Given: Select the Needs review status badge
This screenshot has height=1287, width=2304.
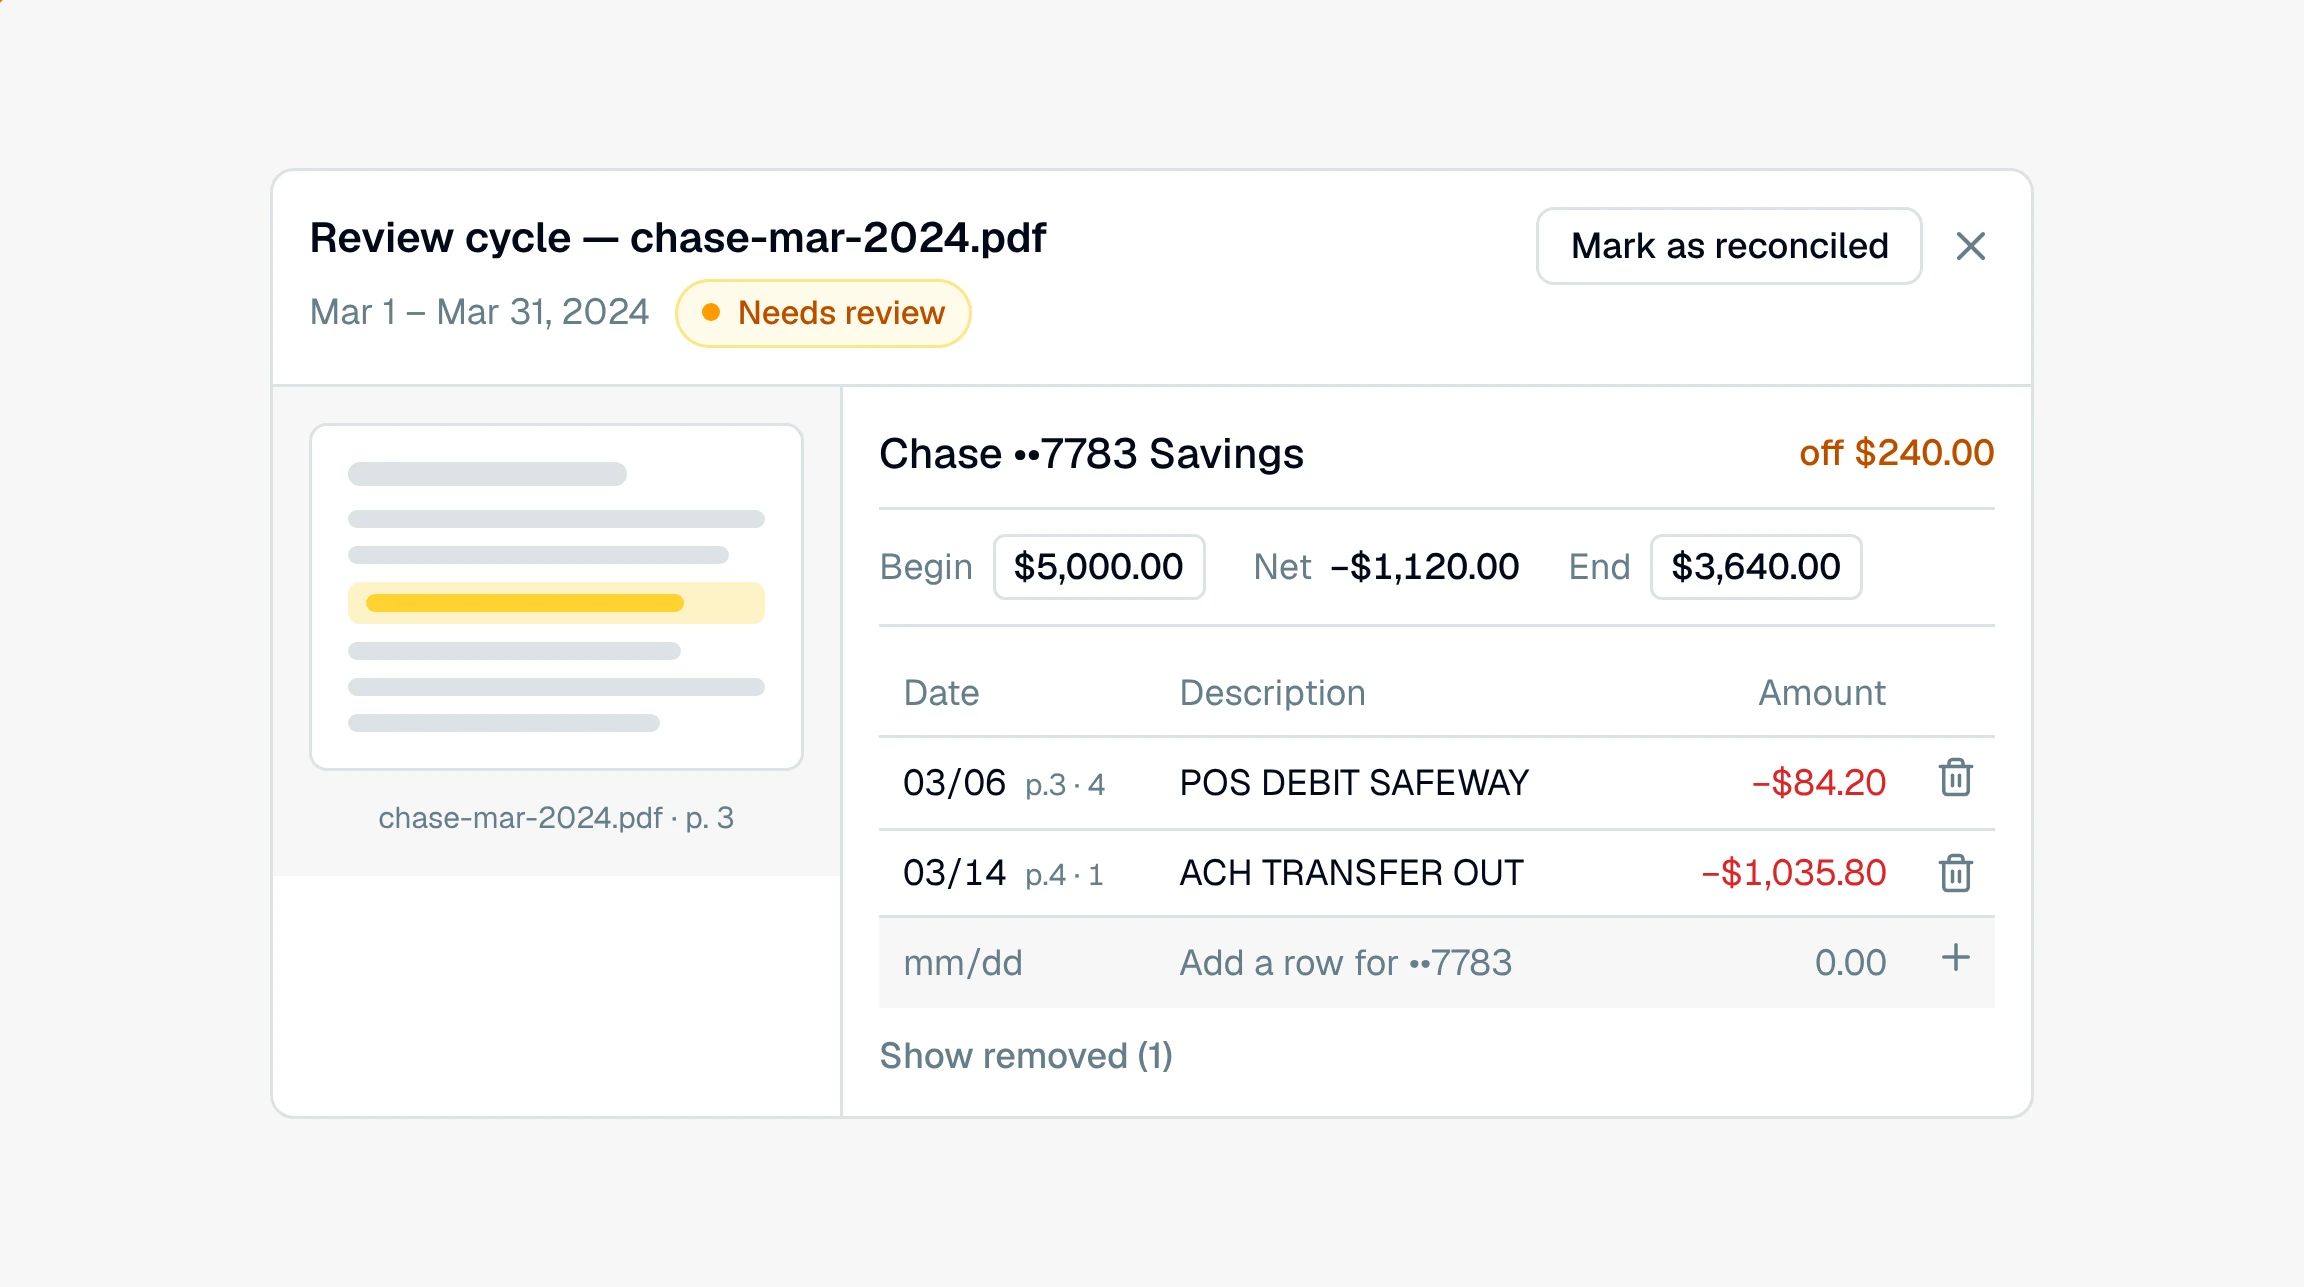Looking at the screenshot, I should coord(823,313).
